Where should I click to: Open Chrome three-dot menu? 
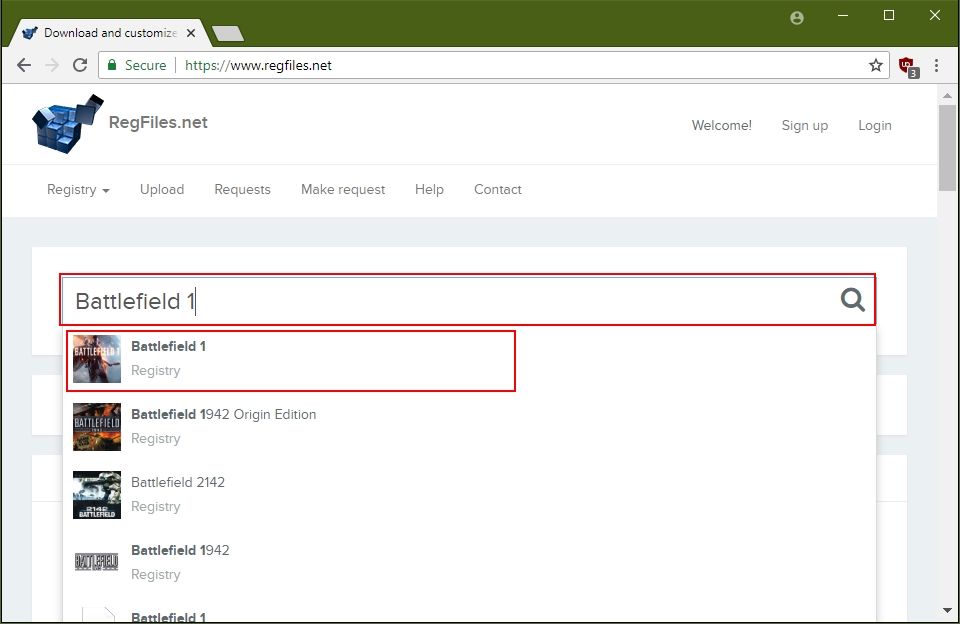pyautogui.click(x=937, y=65)
